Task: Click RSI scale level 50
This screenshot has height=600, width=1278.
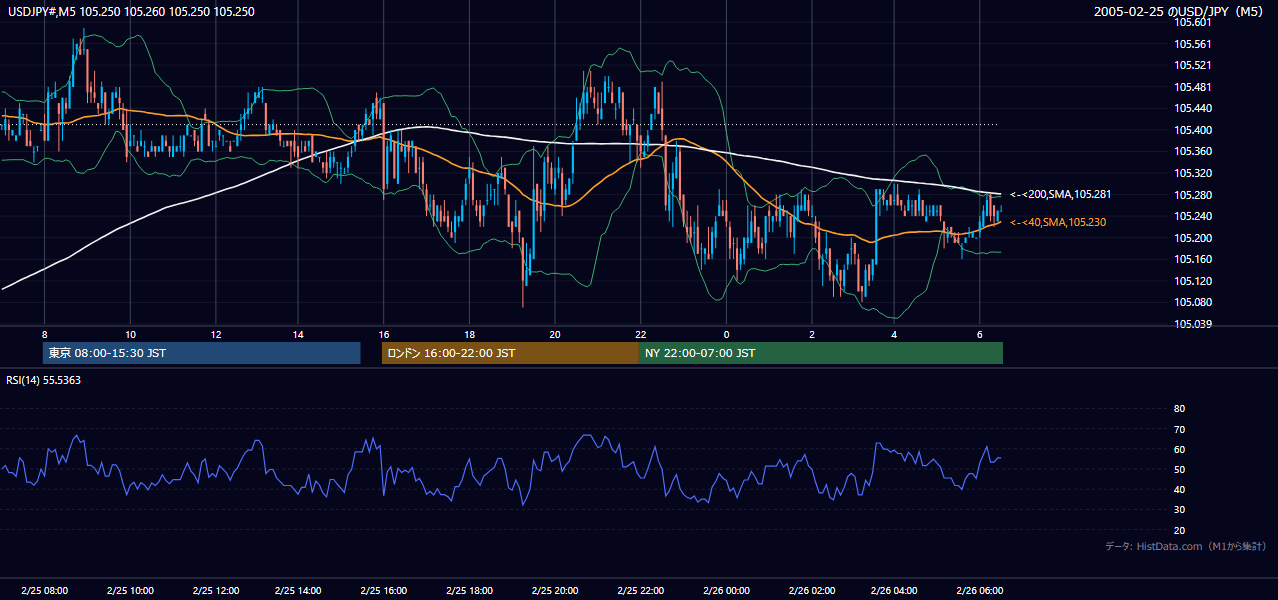Action: point(1179,469)
